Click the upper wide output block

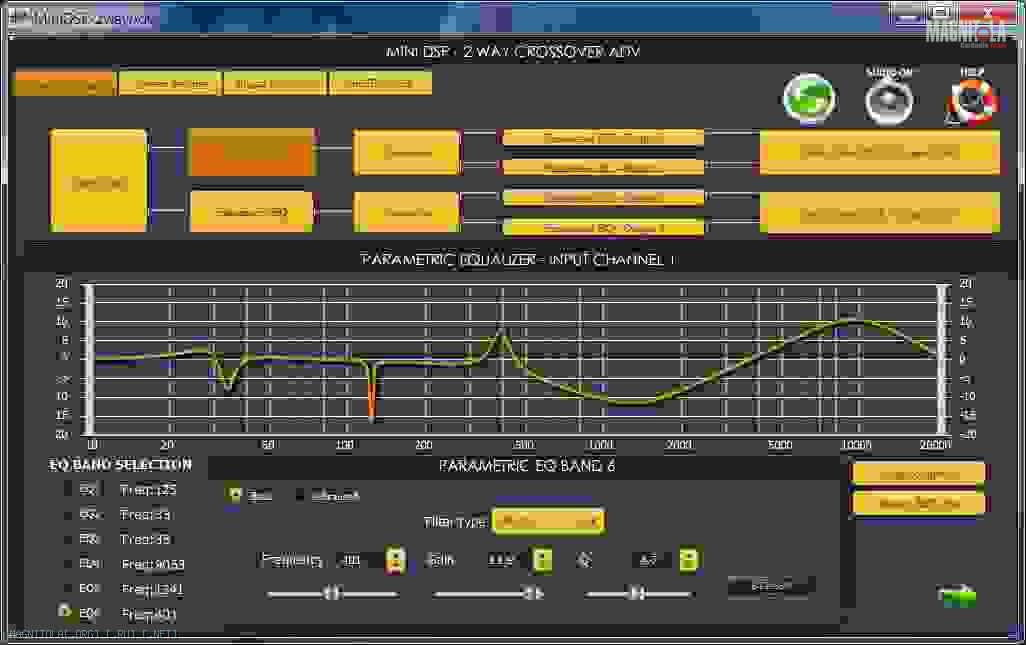point(879,152)
